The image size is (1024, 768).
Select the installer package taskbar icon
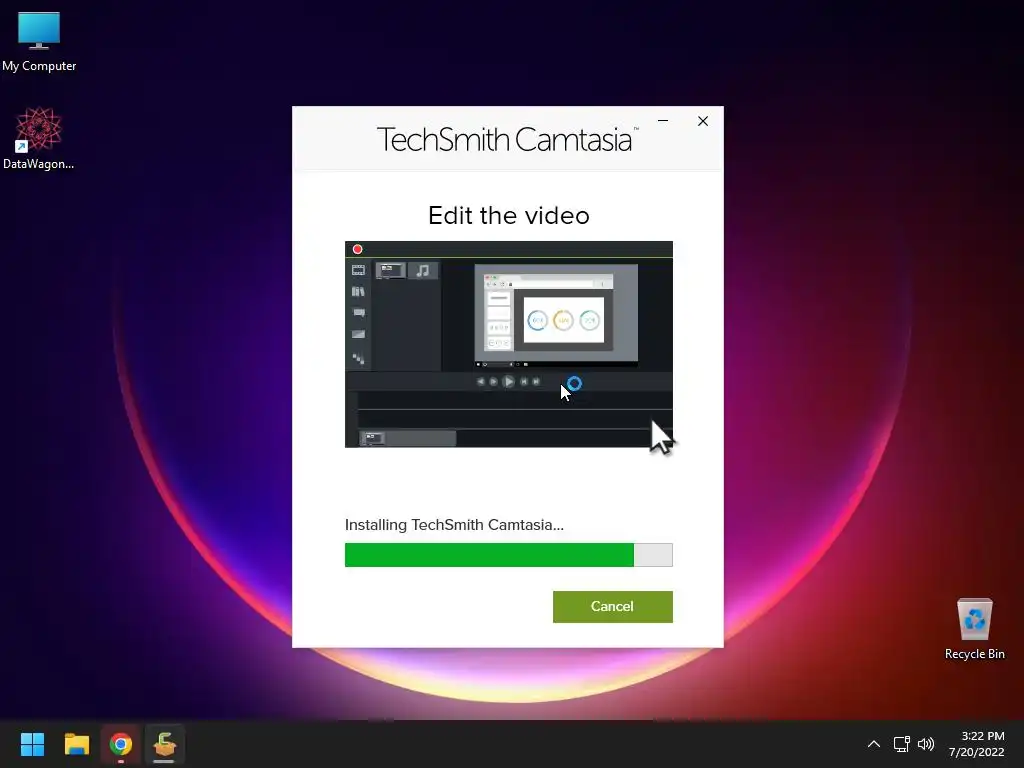click(164, 744)
